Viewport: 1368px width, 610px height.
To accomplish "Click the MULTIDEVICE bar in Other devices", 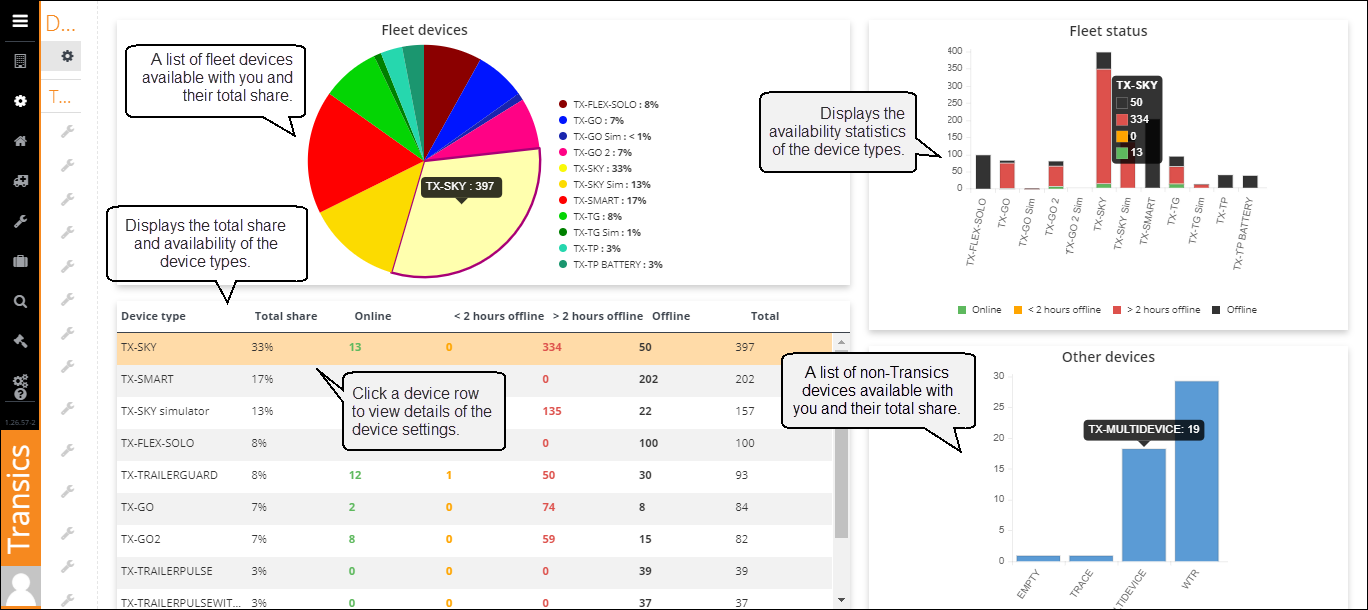I will tap(1144, 505).
